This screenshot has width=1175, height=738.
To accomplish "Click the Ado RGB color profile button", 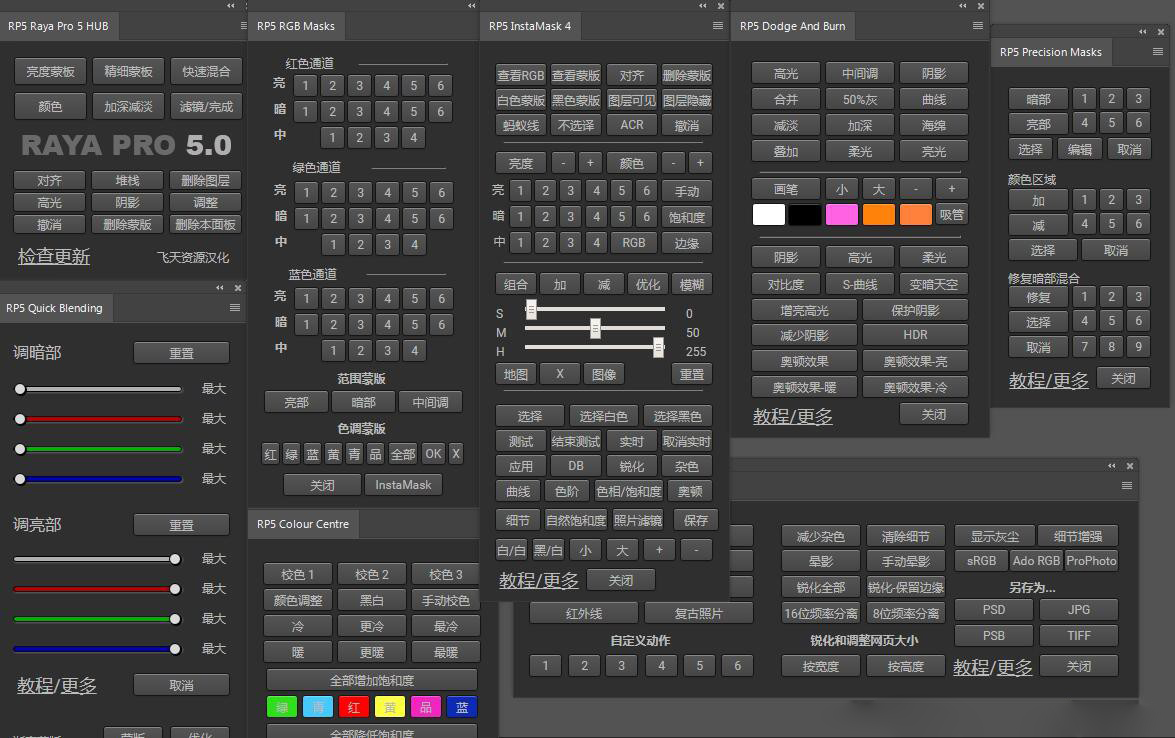I will pyautogui.click(x=1036, y=560).
